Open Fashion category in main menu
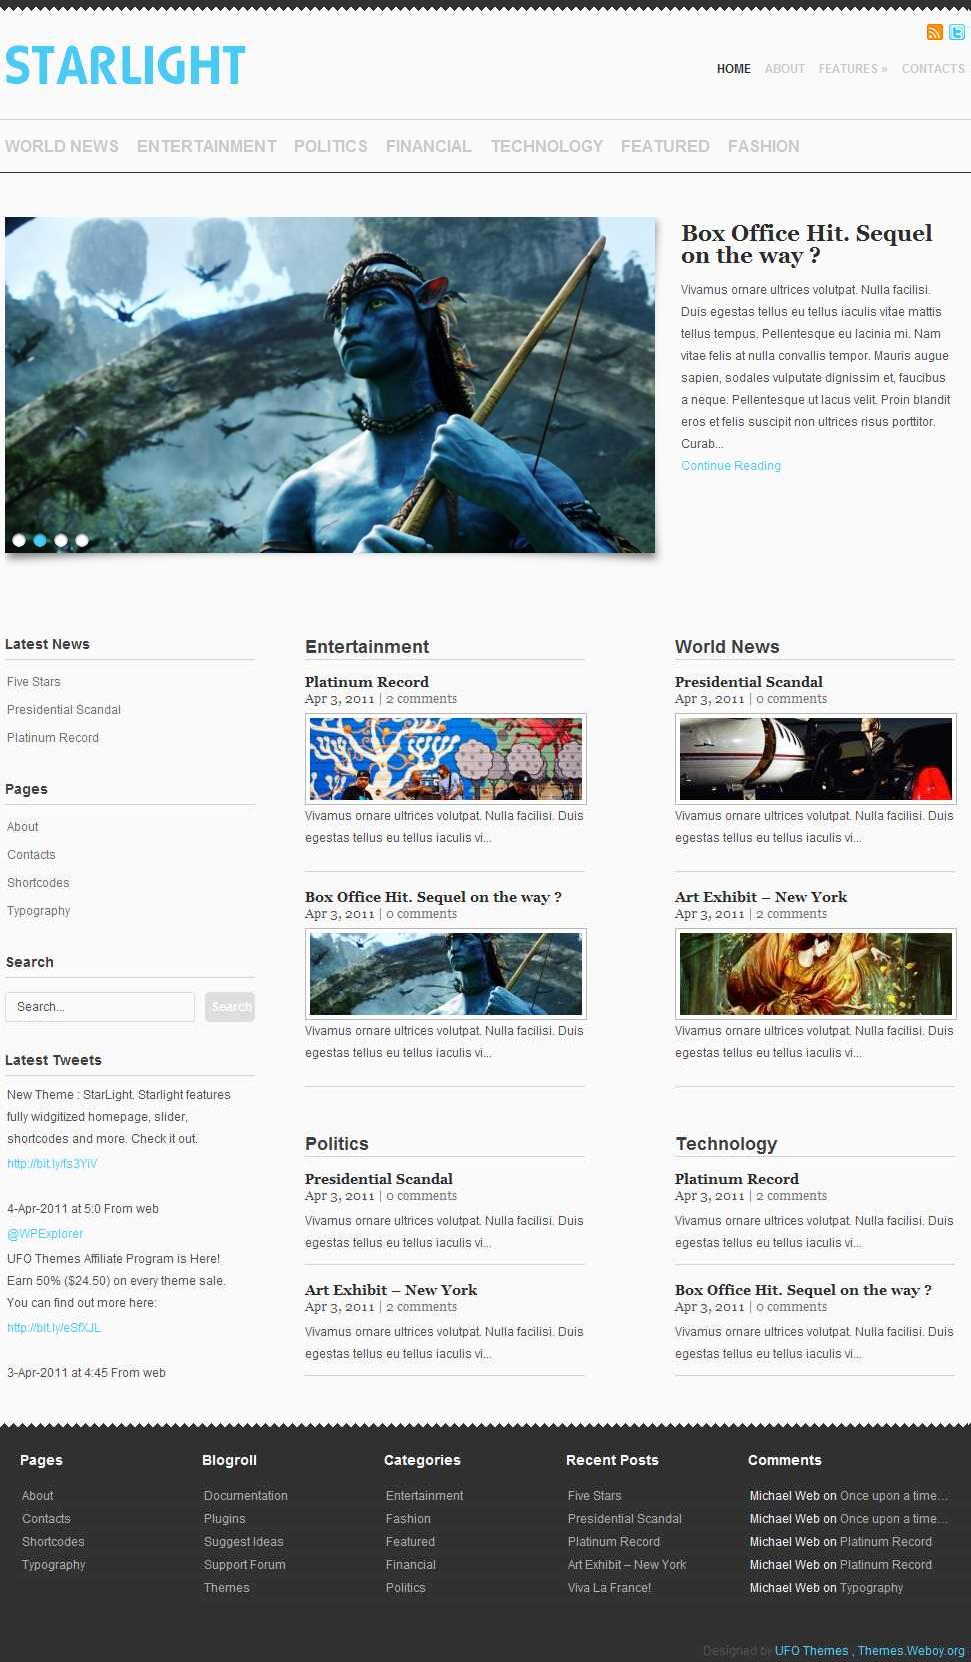The image size is (971, 1662). (x=764, y=146)
